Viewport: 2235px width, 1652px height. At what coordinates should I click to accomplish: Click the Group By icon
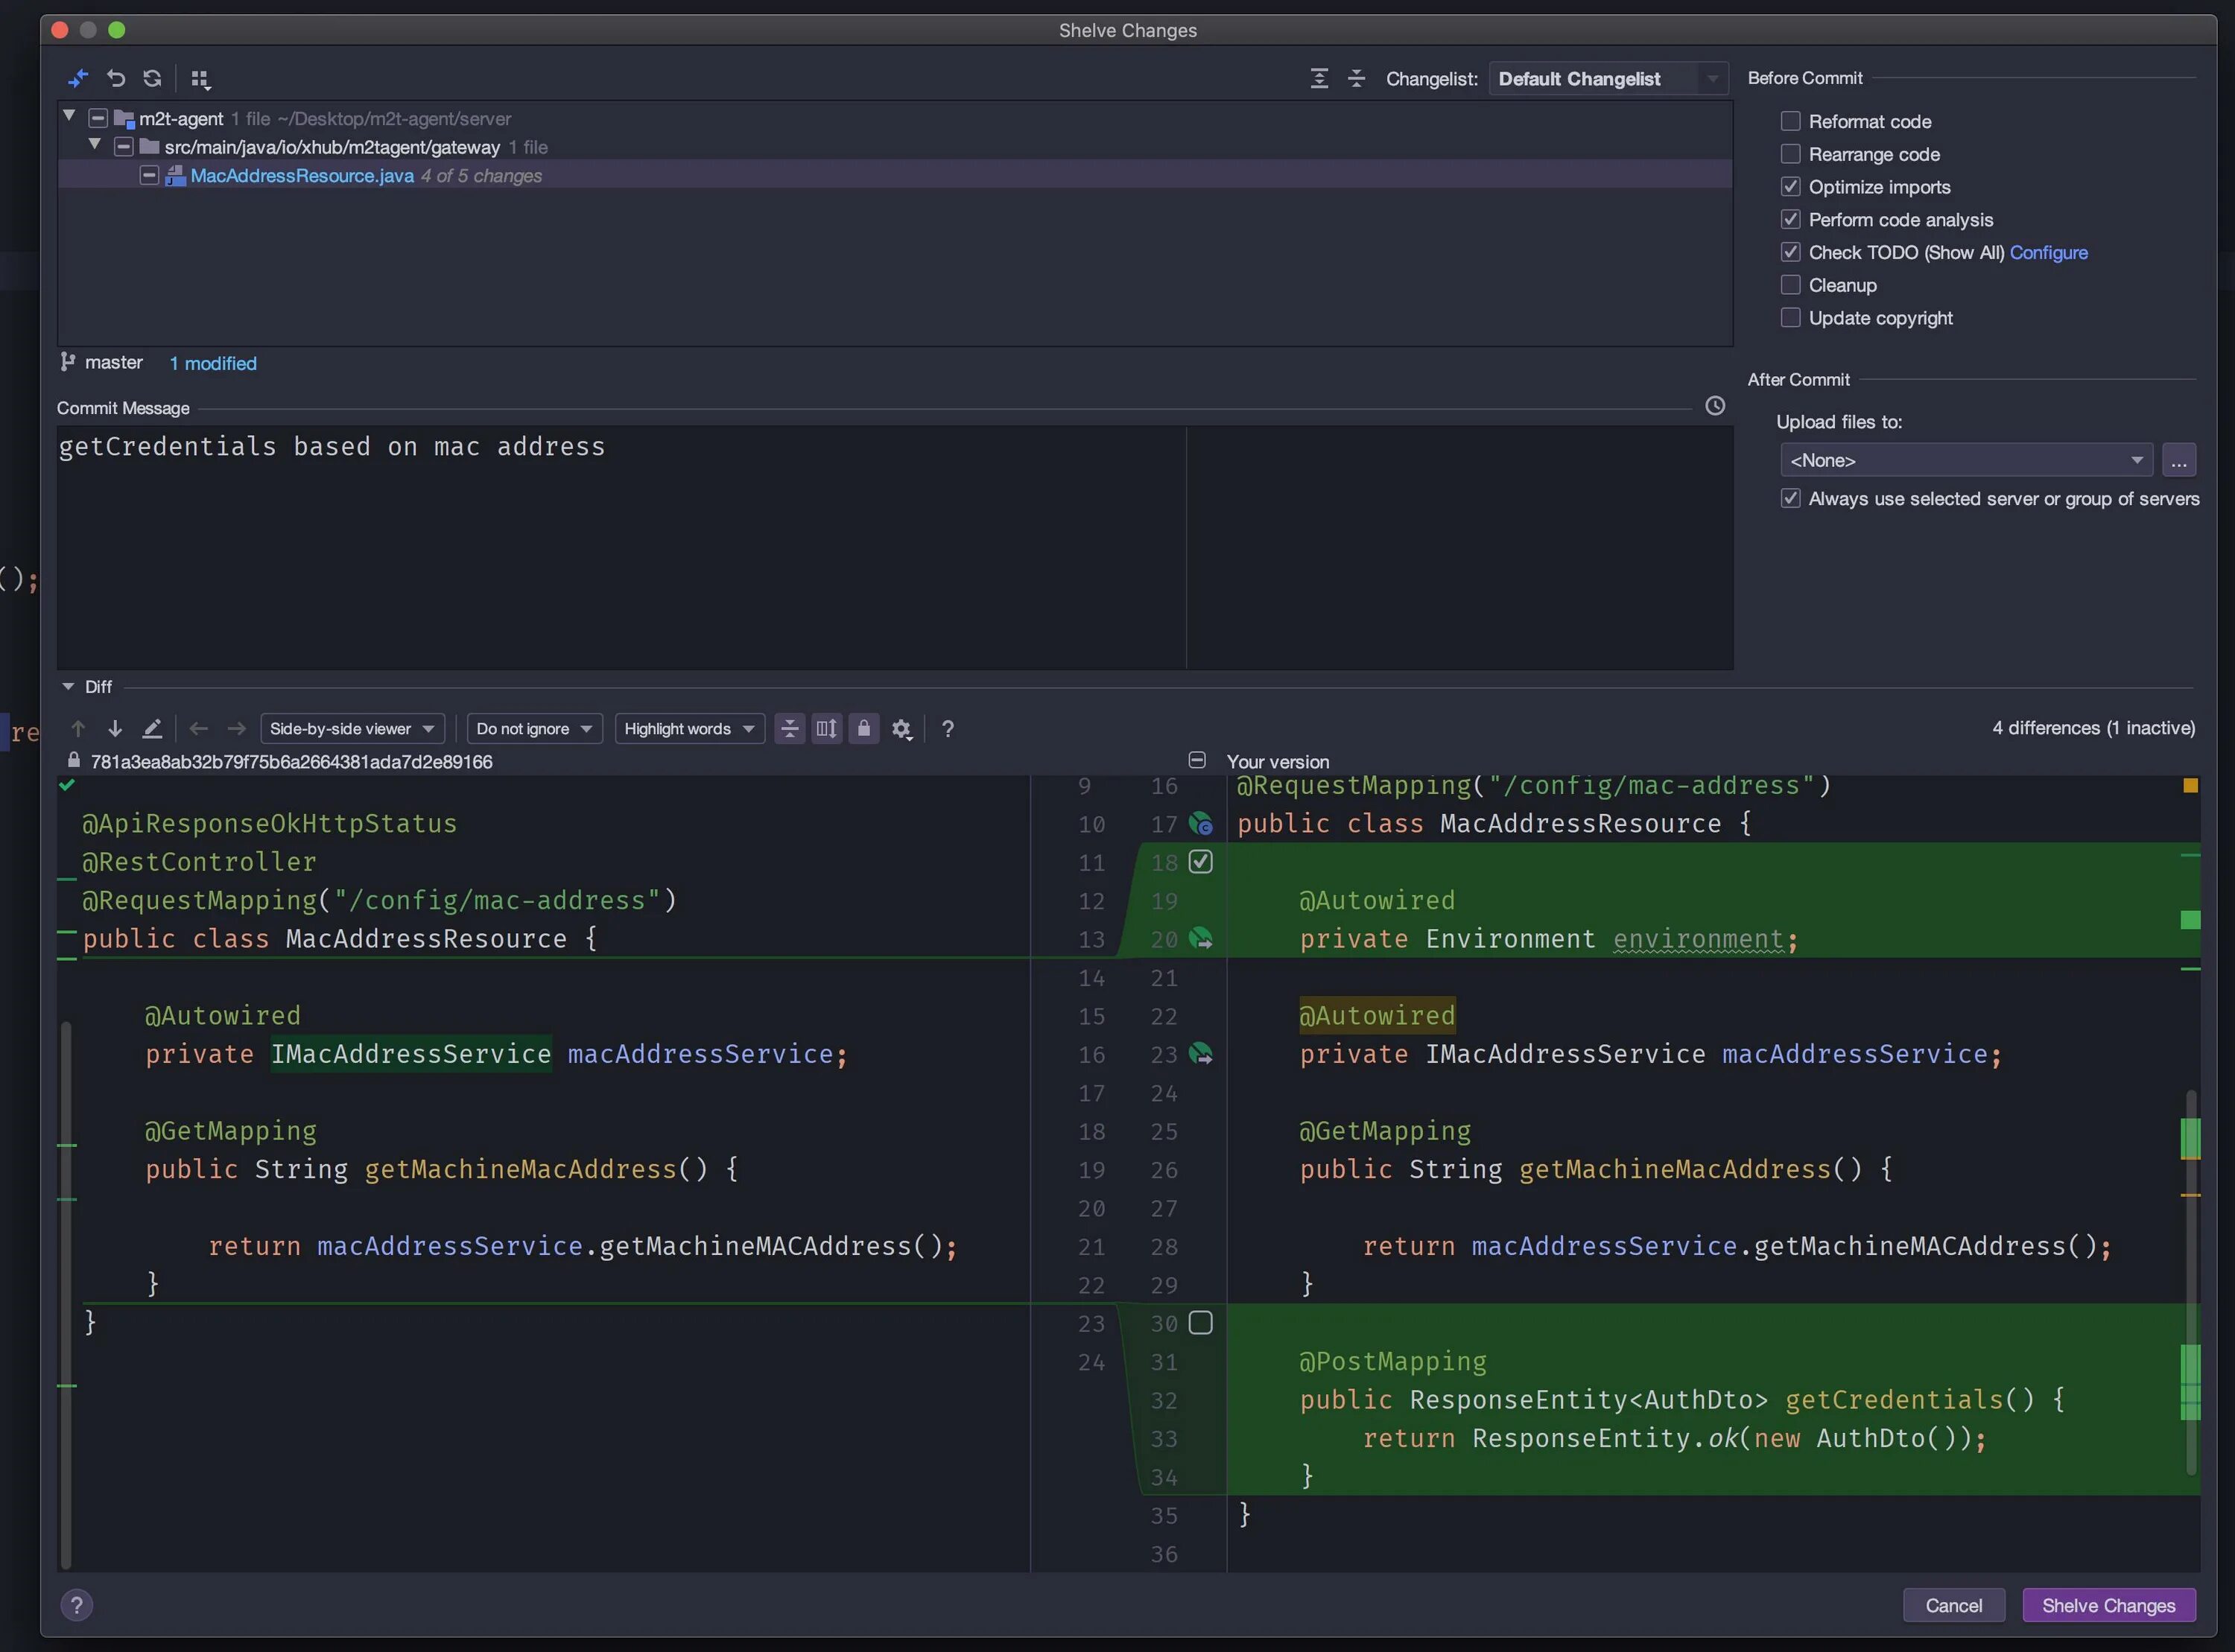click(200, 79)
